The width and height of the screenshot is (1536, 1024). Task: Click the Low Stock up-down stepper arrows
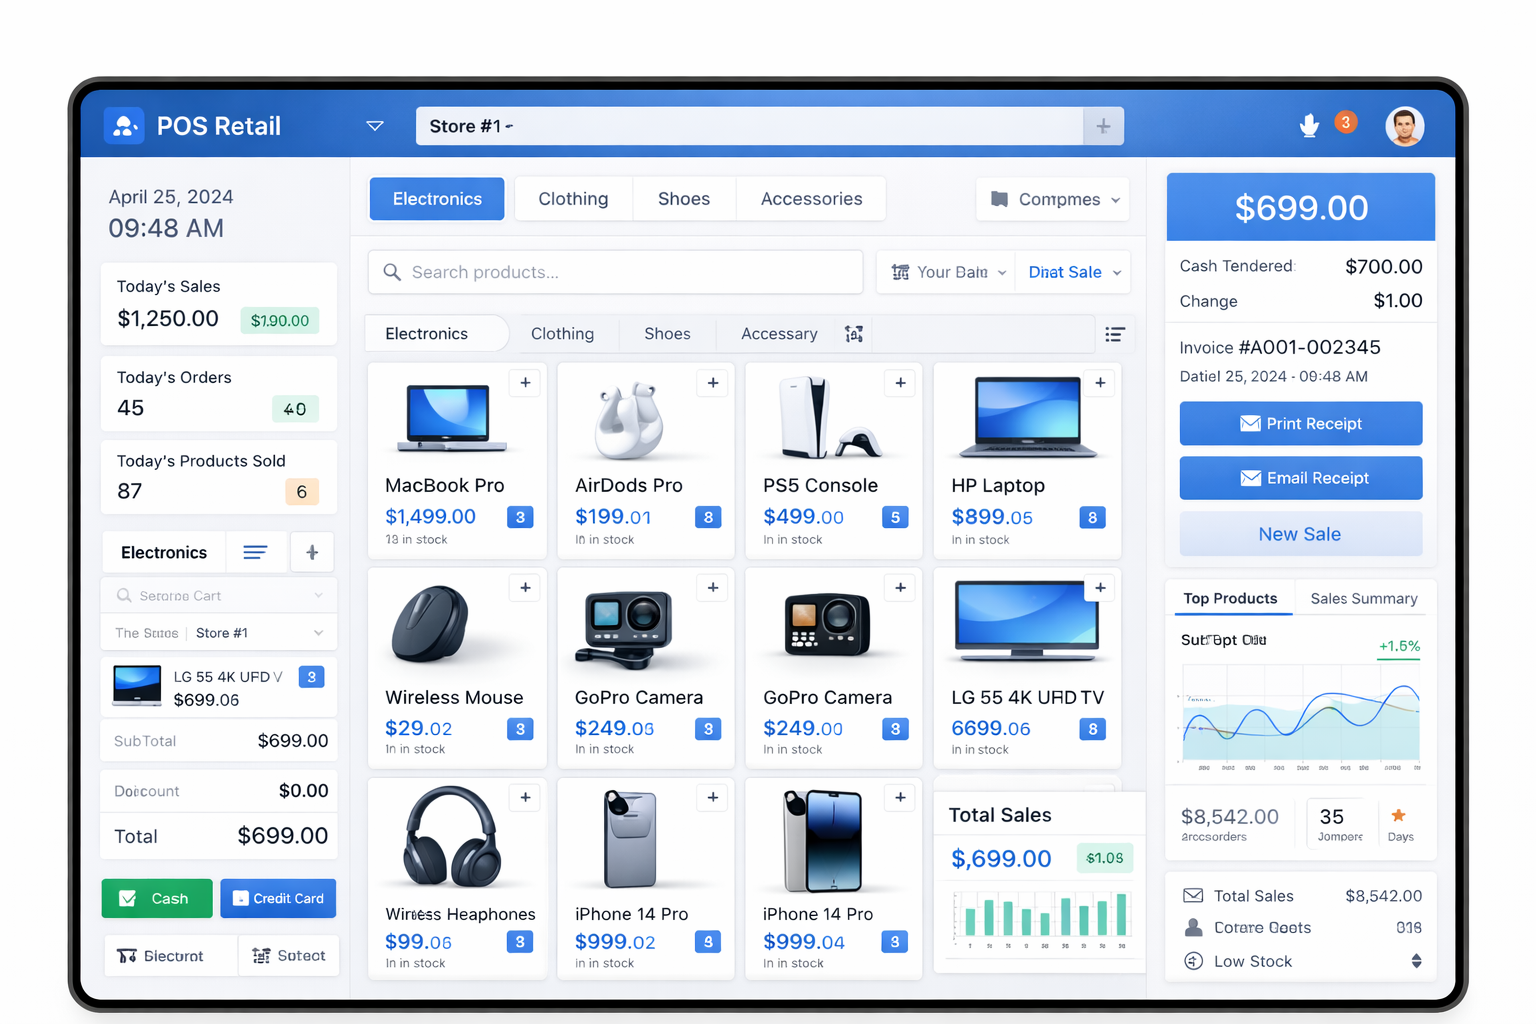tap(1416, 961)
